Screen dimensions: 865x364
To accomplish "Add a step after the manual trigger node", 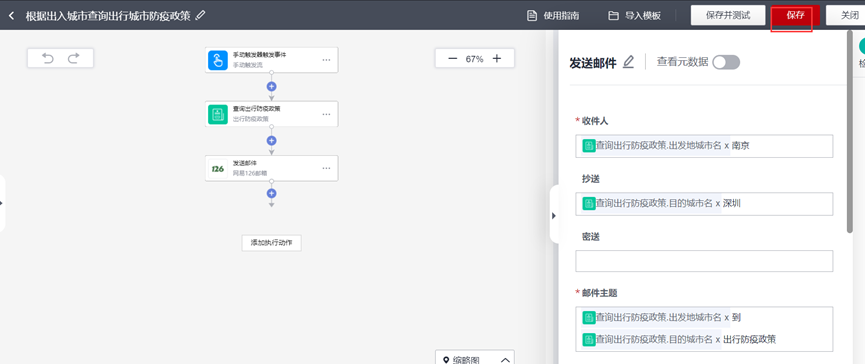I will pyautogui.click(x=271, y=87).
